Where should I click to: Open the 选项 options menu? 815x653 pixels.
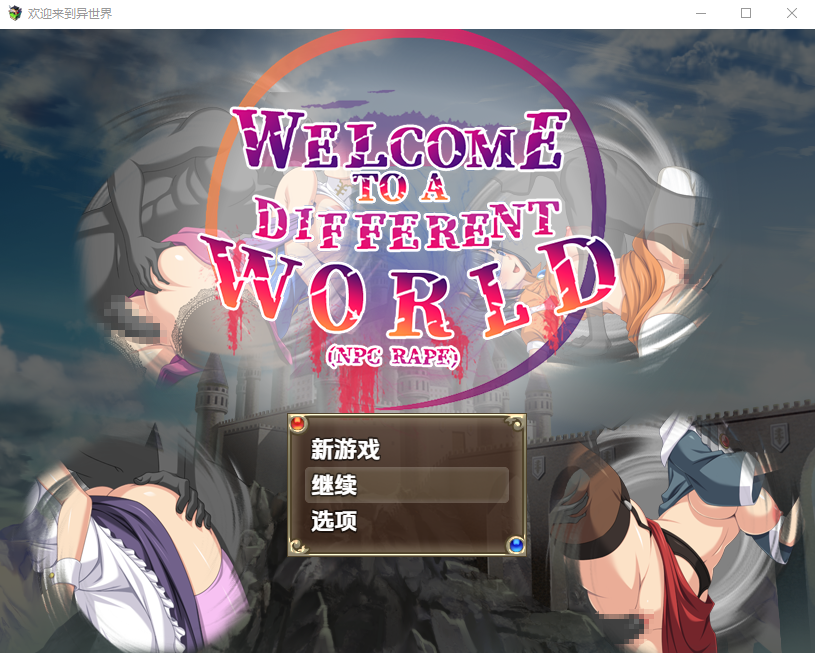334,521
